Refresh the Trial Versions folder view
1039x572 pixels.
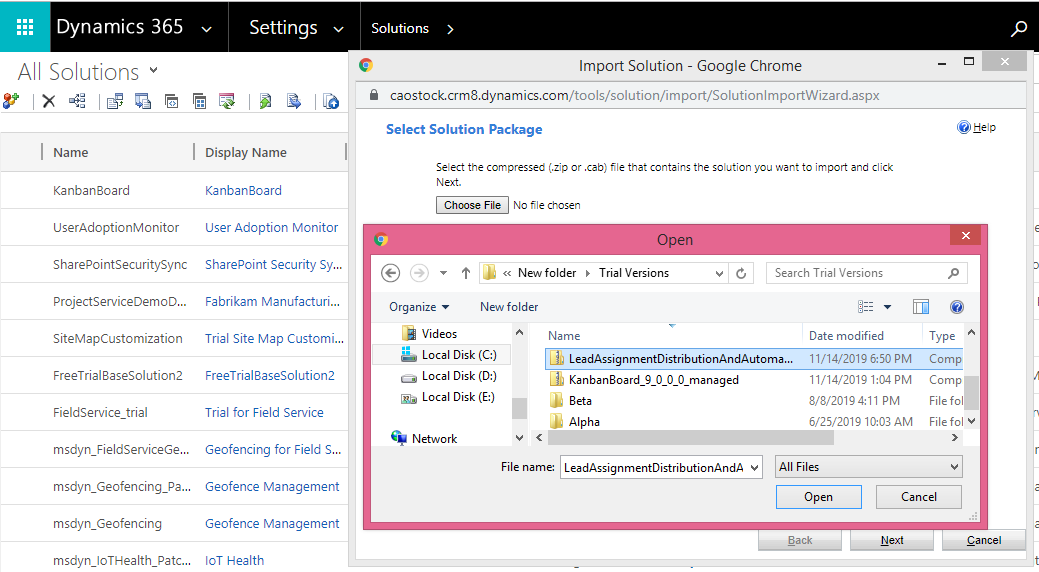point(741,273)
